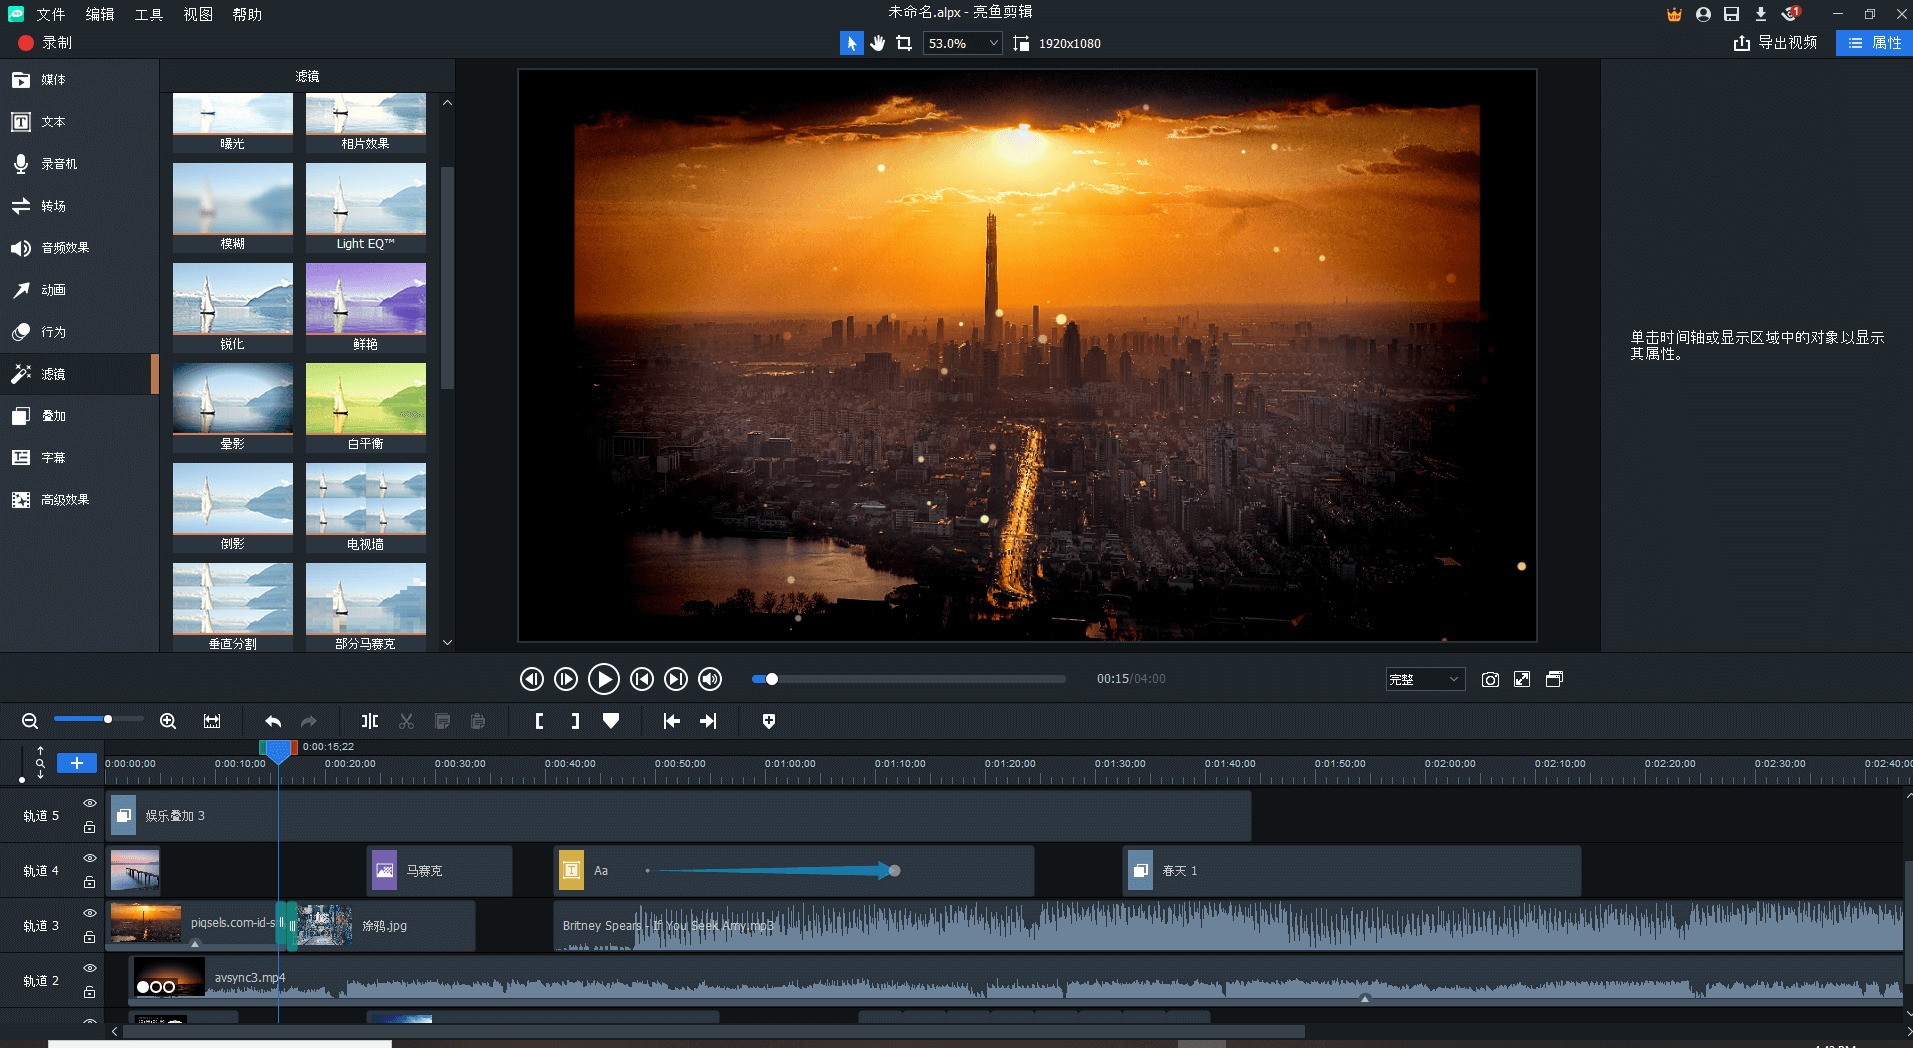Viewport: 1913px width, 1048px height.
Task: Open the preview quality dropdown
Action: point(1425,680)
